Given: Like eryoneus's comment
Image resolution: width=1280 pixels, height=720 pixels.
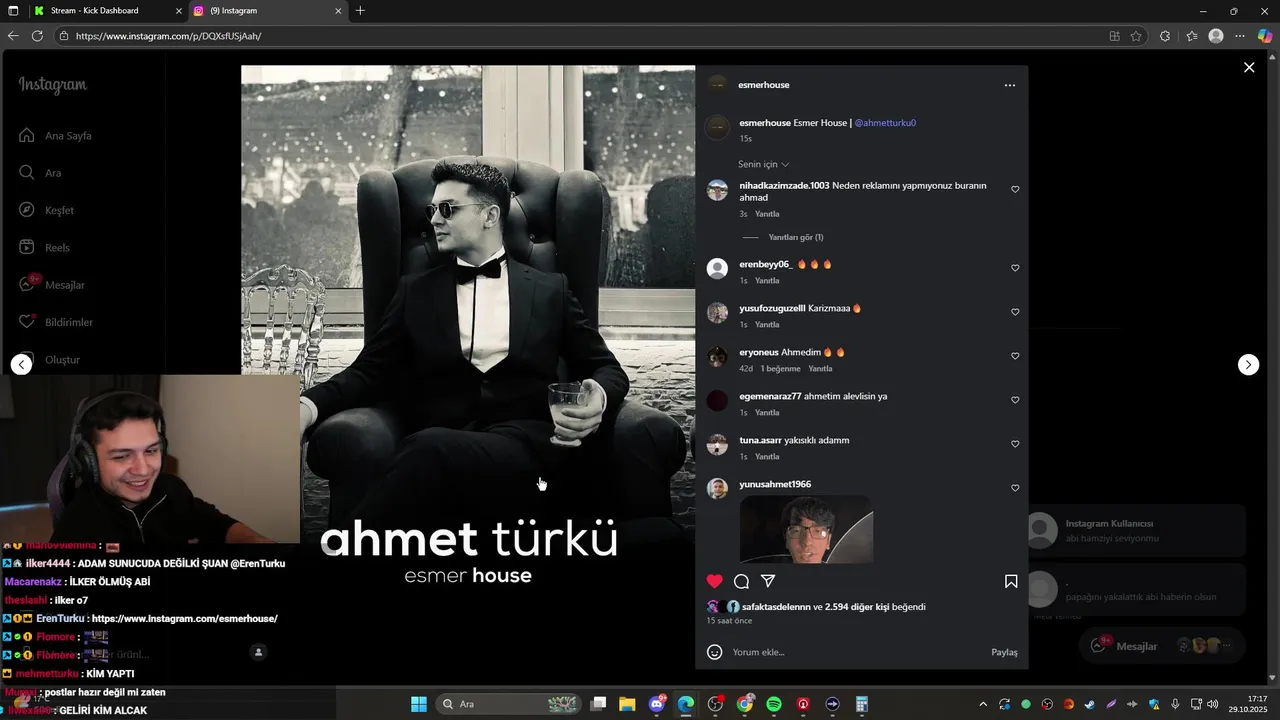Looking at the screenshot, I should (1015, 356).
